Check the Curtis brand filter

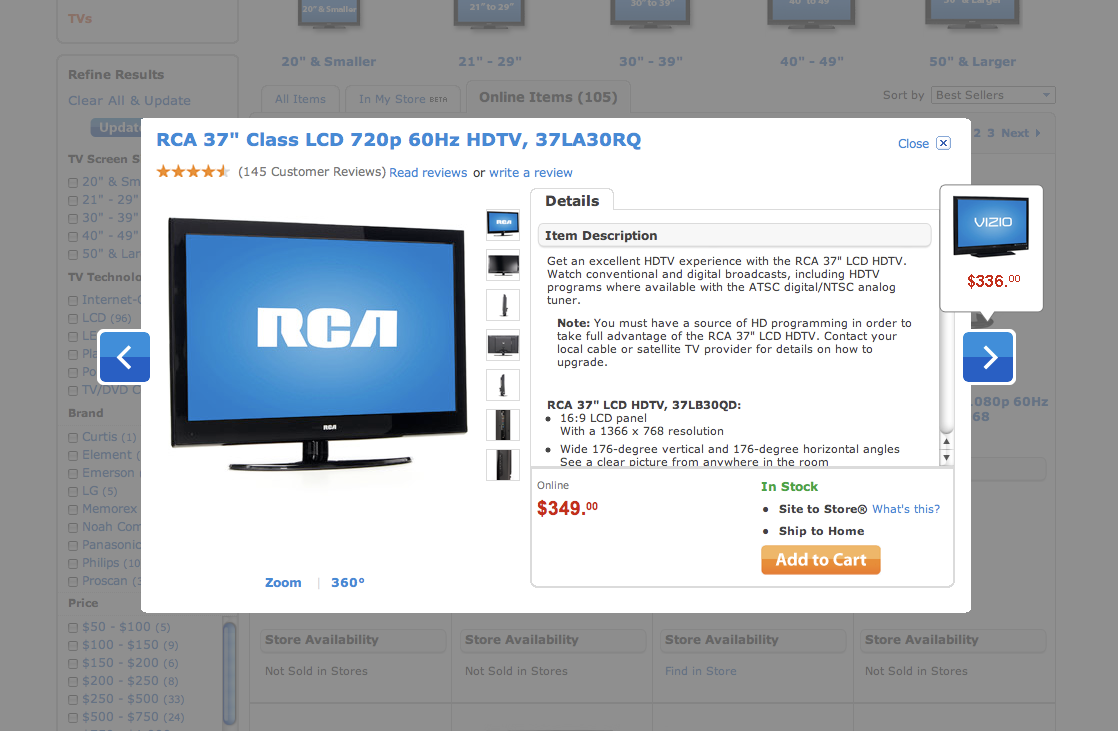tap(73, 438)
